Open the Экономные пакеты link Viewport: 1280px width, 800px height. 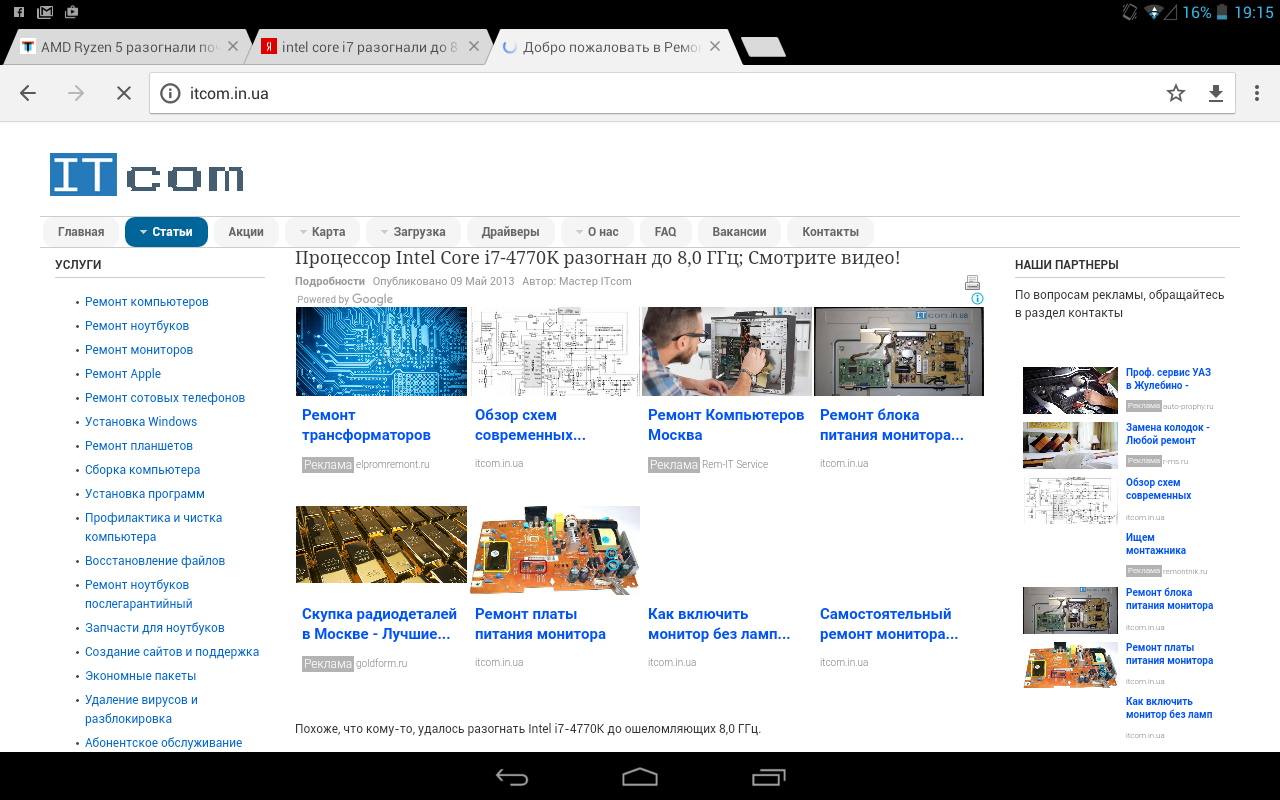click(141, 676)
